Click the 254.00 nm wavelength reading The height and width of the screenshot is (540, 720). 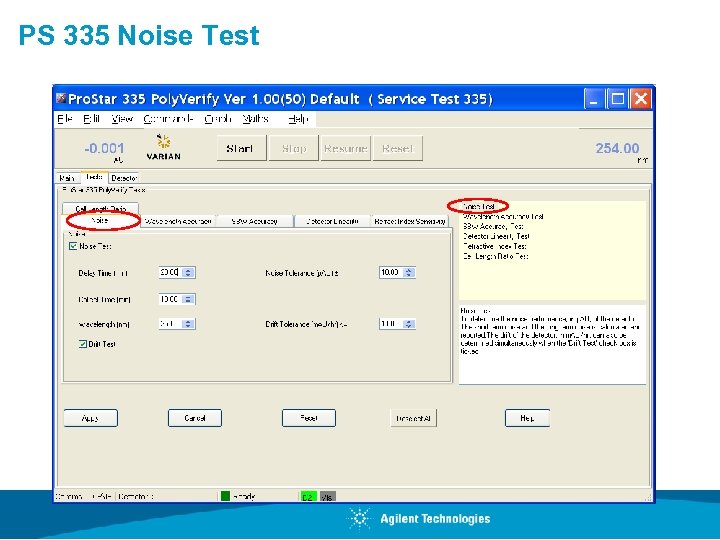(x=617, y=149)
